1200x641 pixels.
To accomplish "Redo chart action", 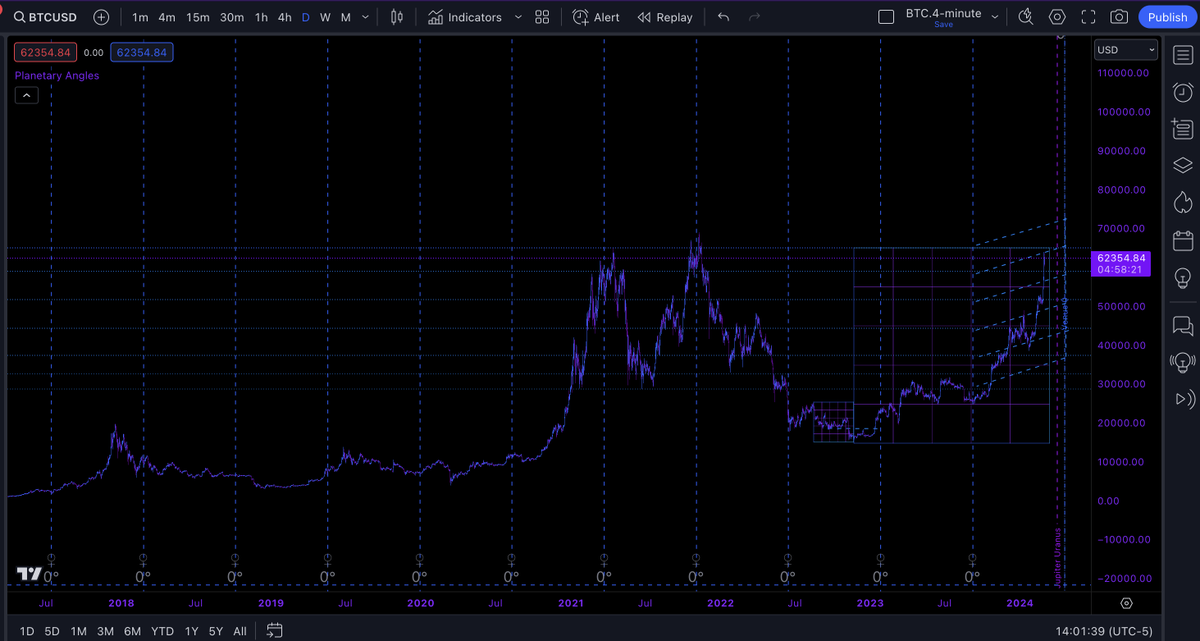I will [754, 17].
